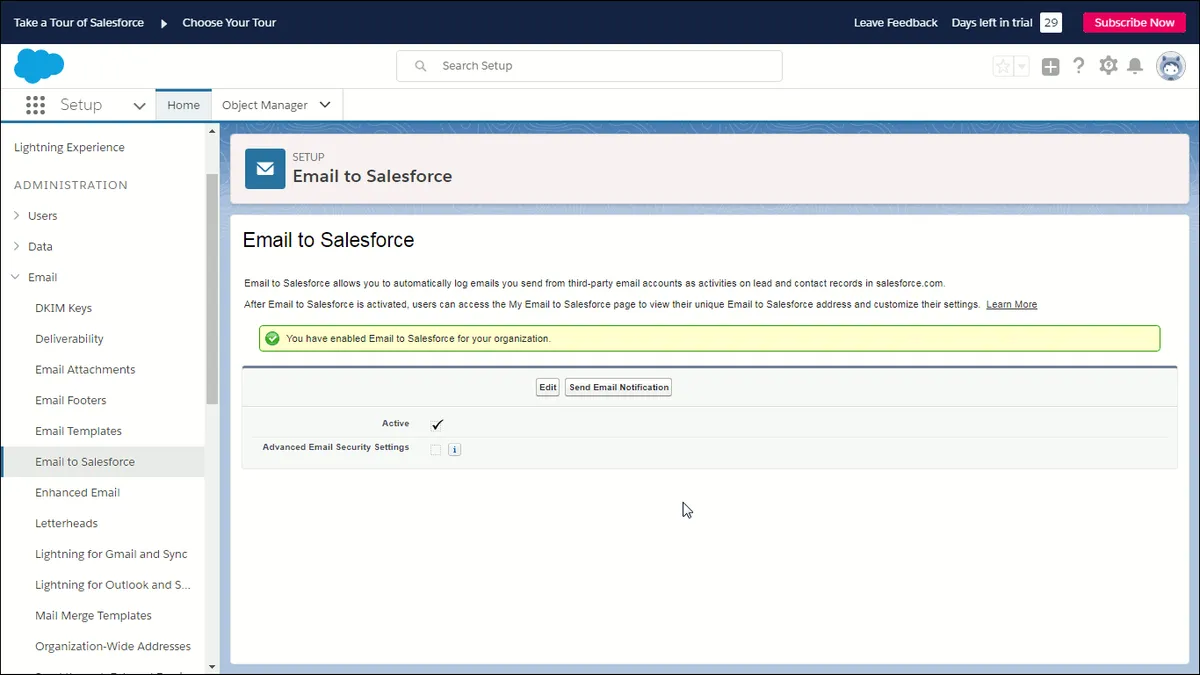The image size is (1200, 675).
Task: Click the Edit button
Action: tap(547, 388)
